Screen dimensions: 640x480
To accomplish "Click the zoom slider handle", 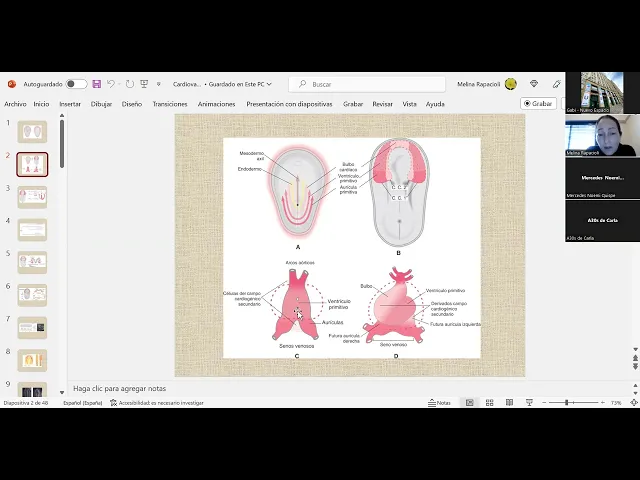I will 567,403.
